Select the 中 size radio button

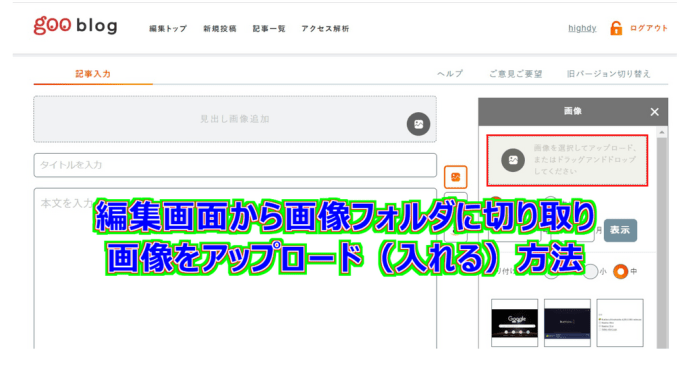click(x=620, y=271)
